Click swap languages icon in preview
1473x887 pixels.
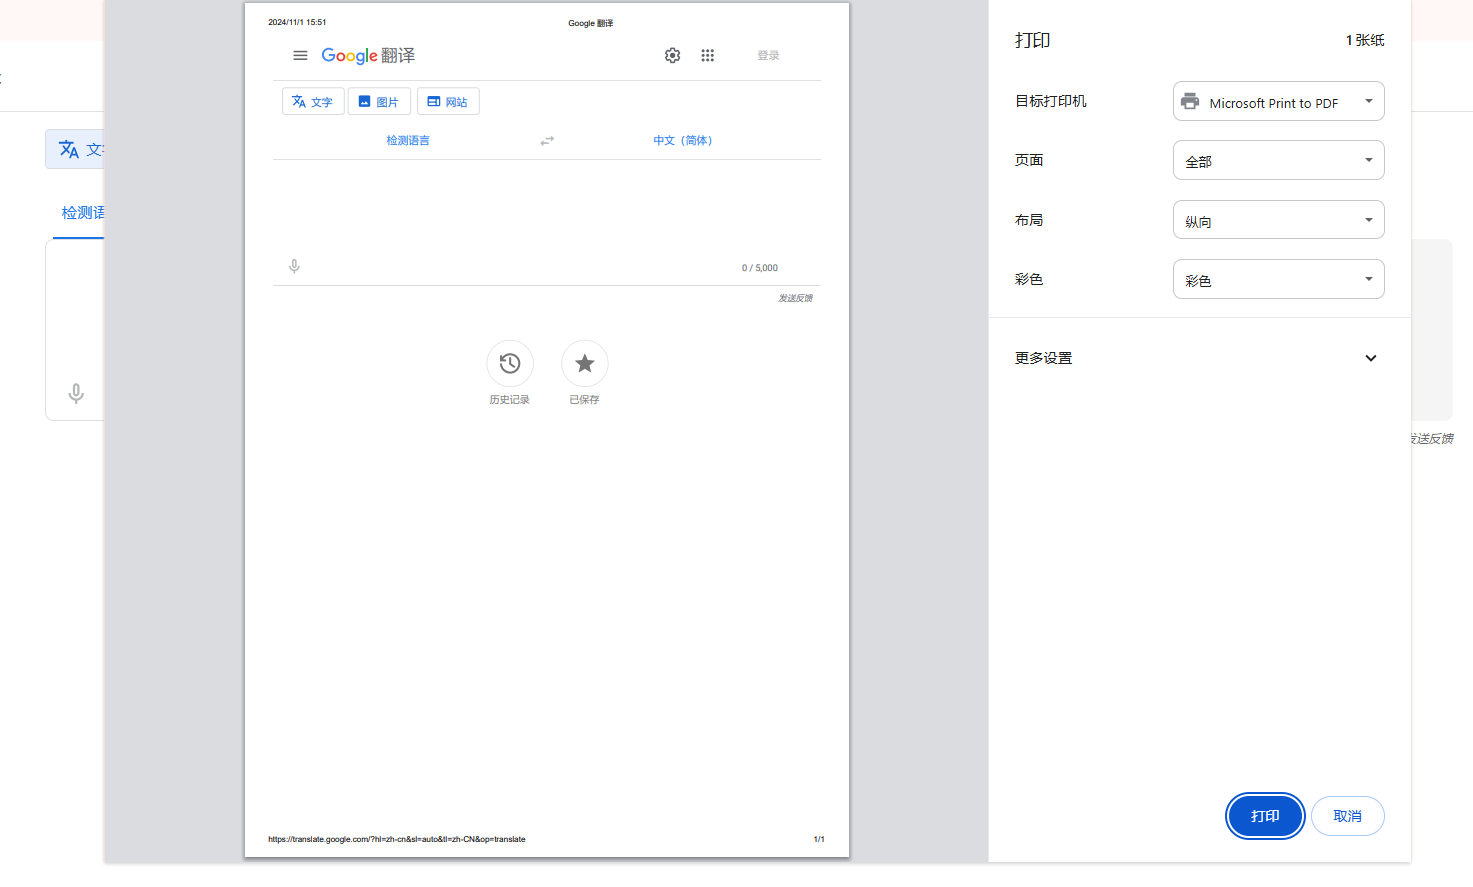tap(547, 141)
